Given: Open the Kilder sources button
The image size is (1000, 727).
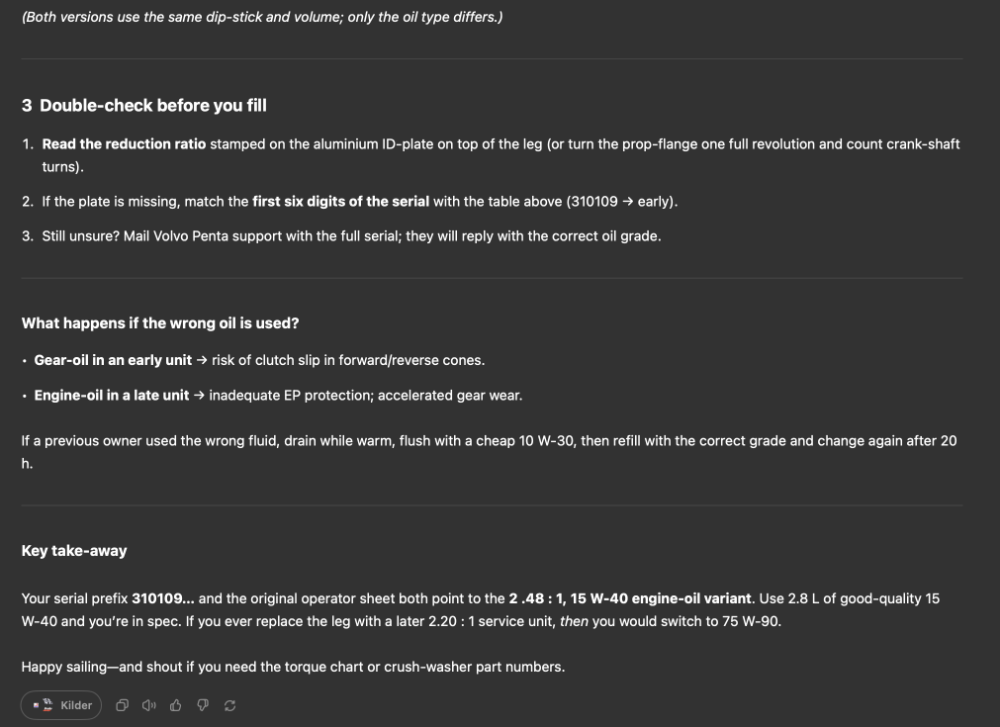Looking at the screenshot, I should click(61, 705).
